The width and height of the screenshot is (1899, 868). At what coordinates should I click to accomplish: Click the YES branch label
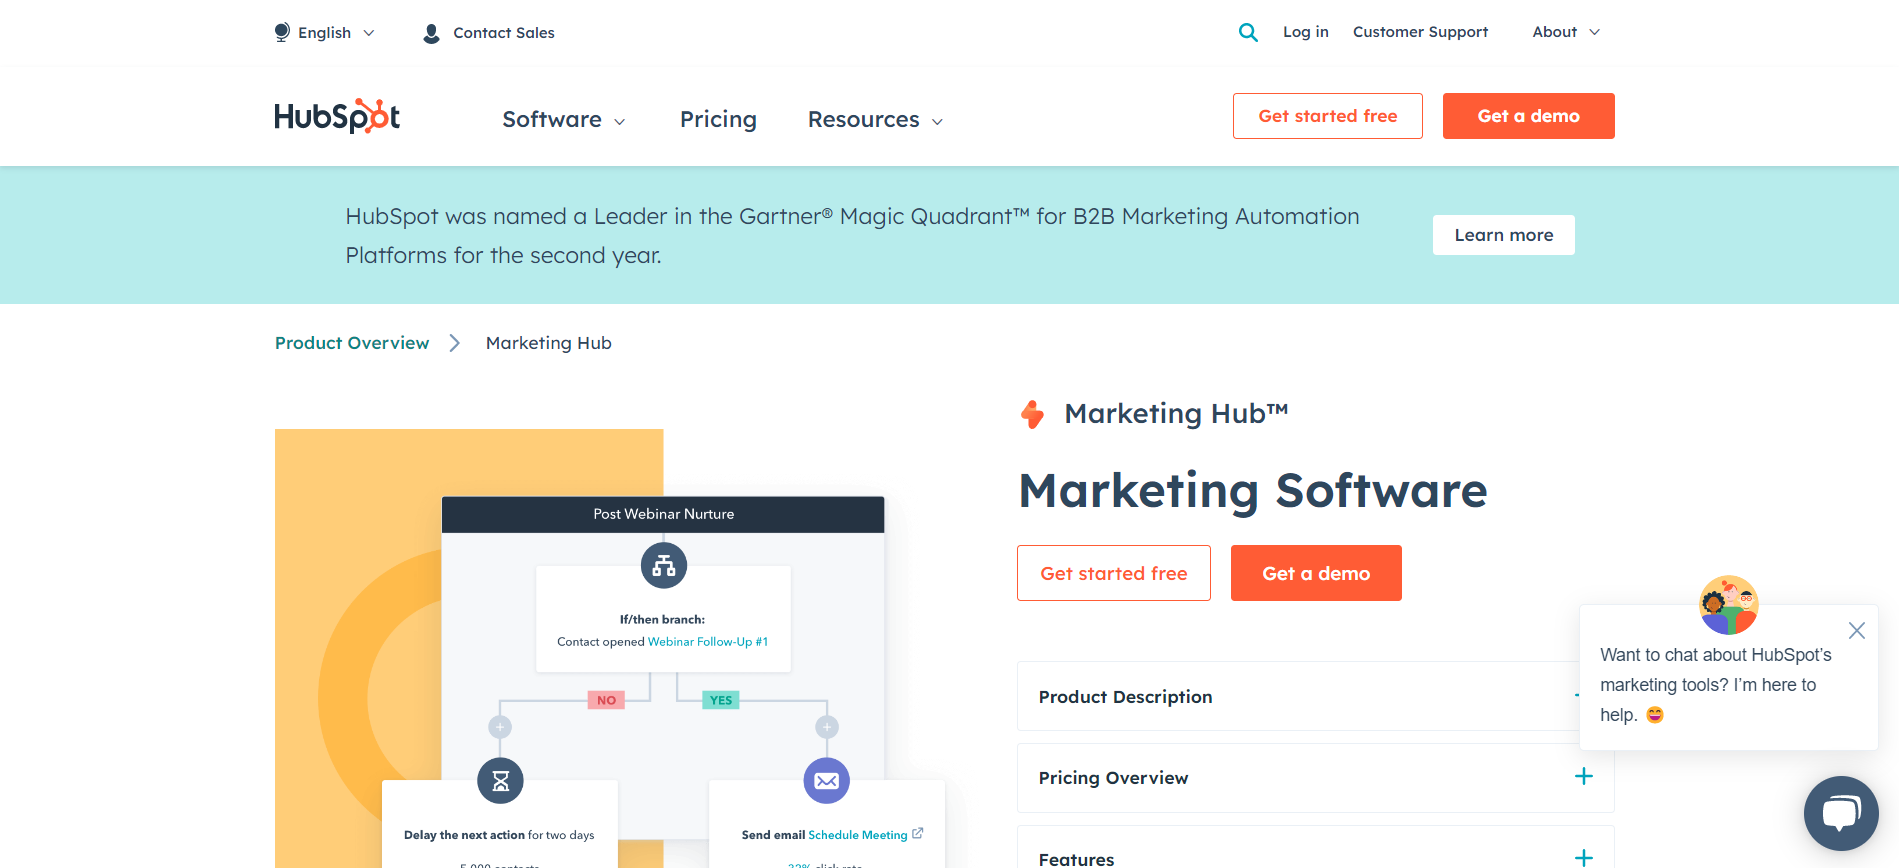tap(721, 700)
